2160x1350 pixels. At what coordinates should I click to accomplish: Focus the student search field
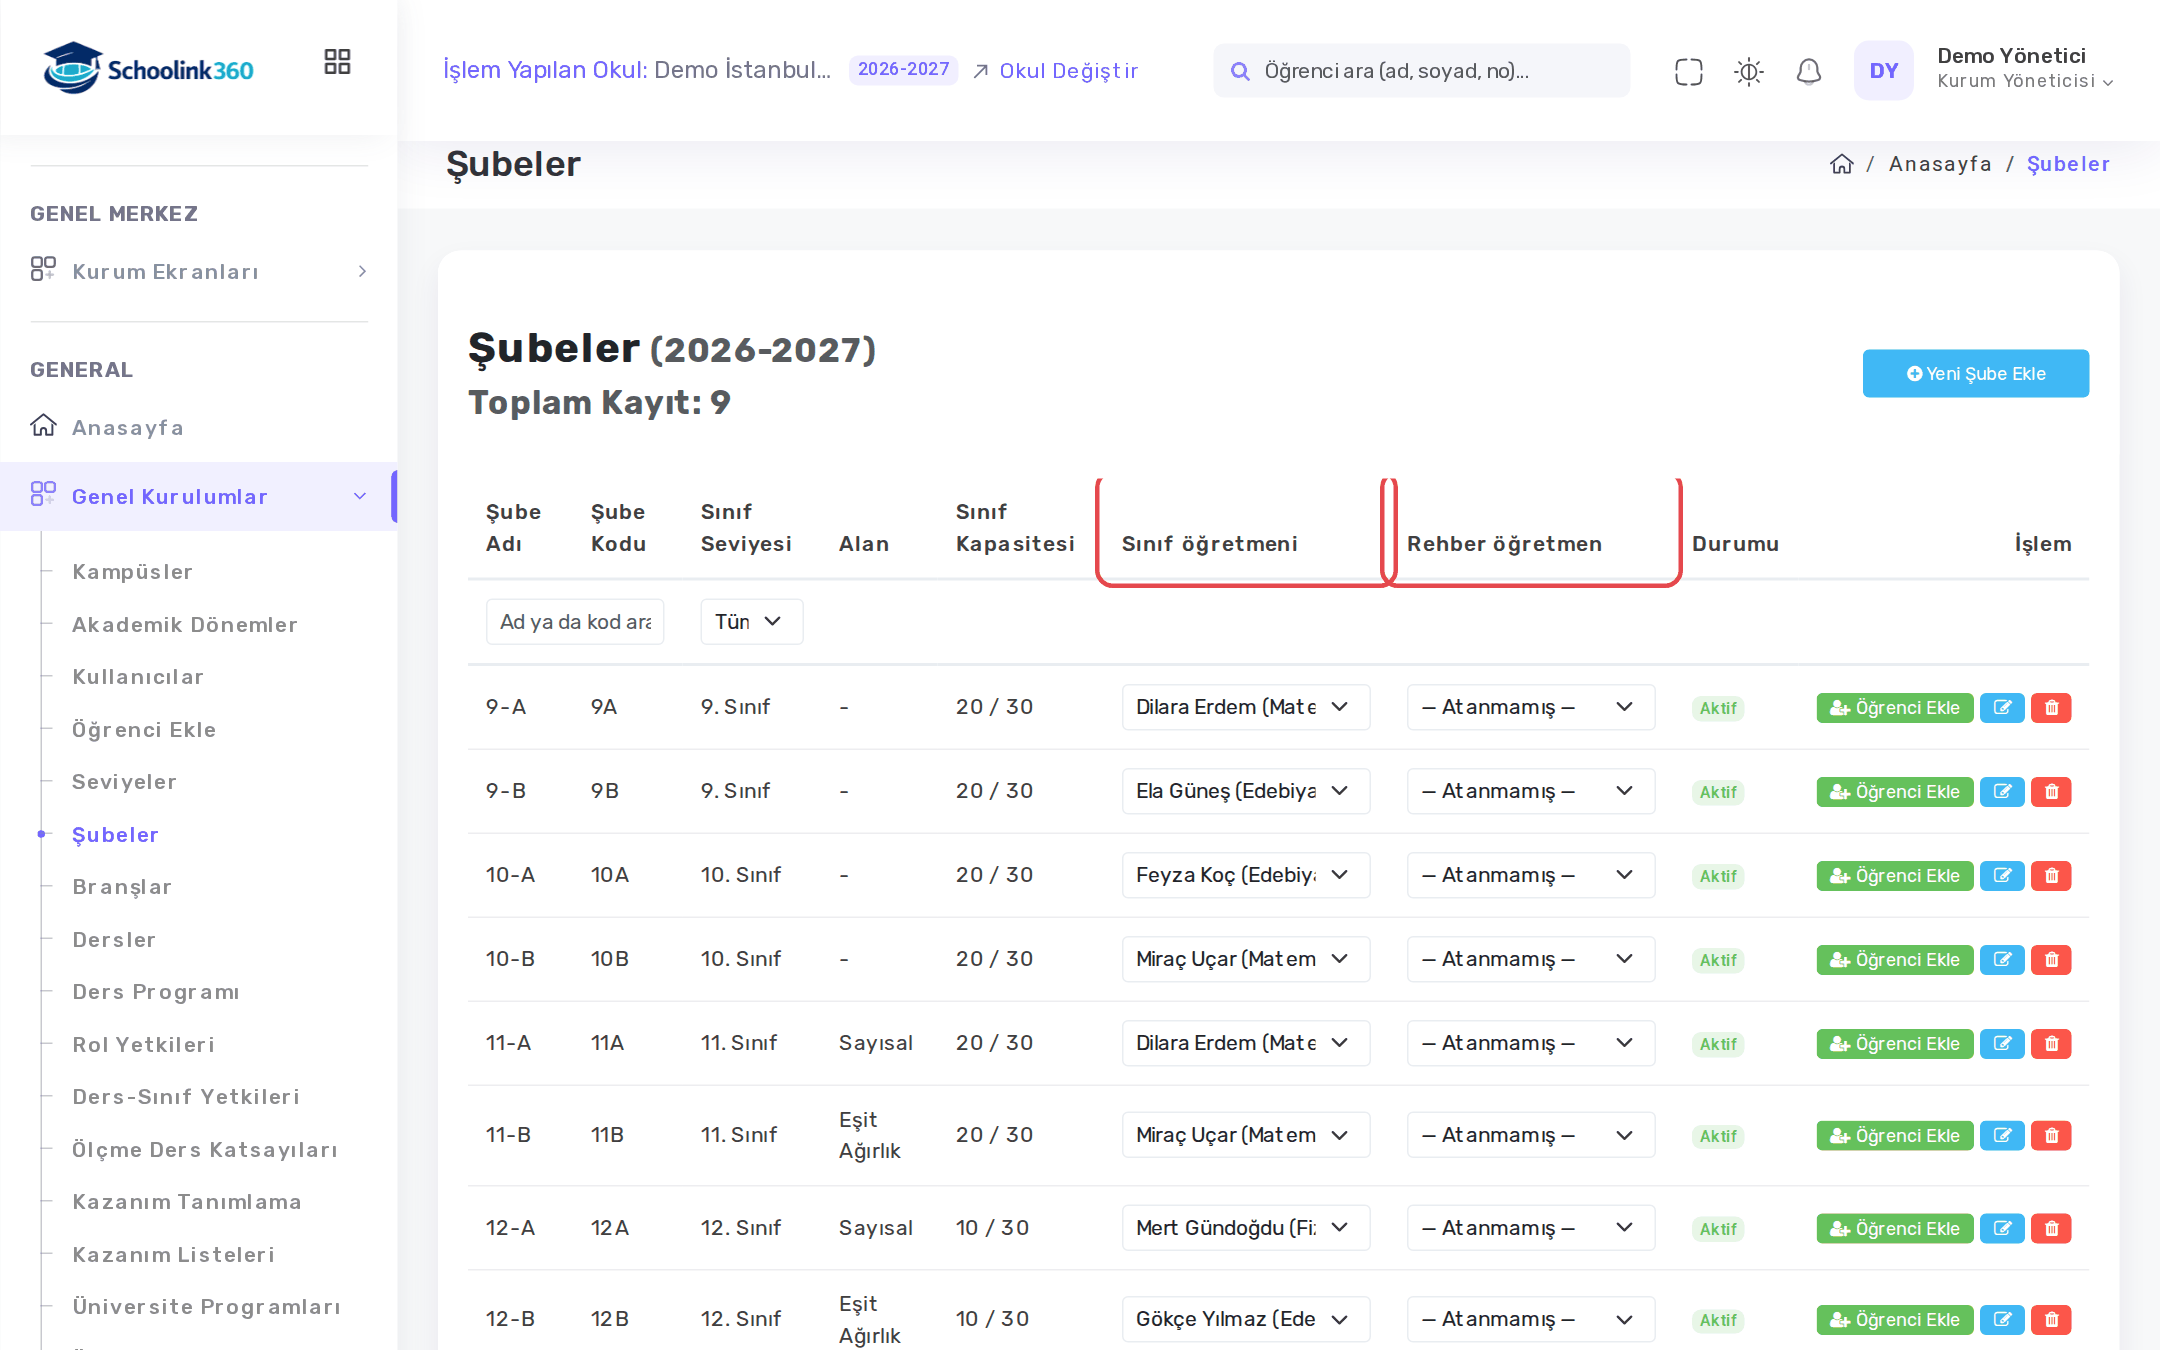click(1421, 71)
